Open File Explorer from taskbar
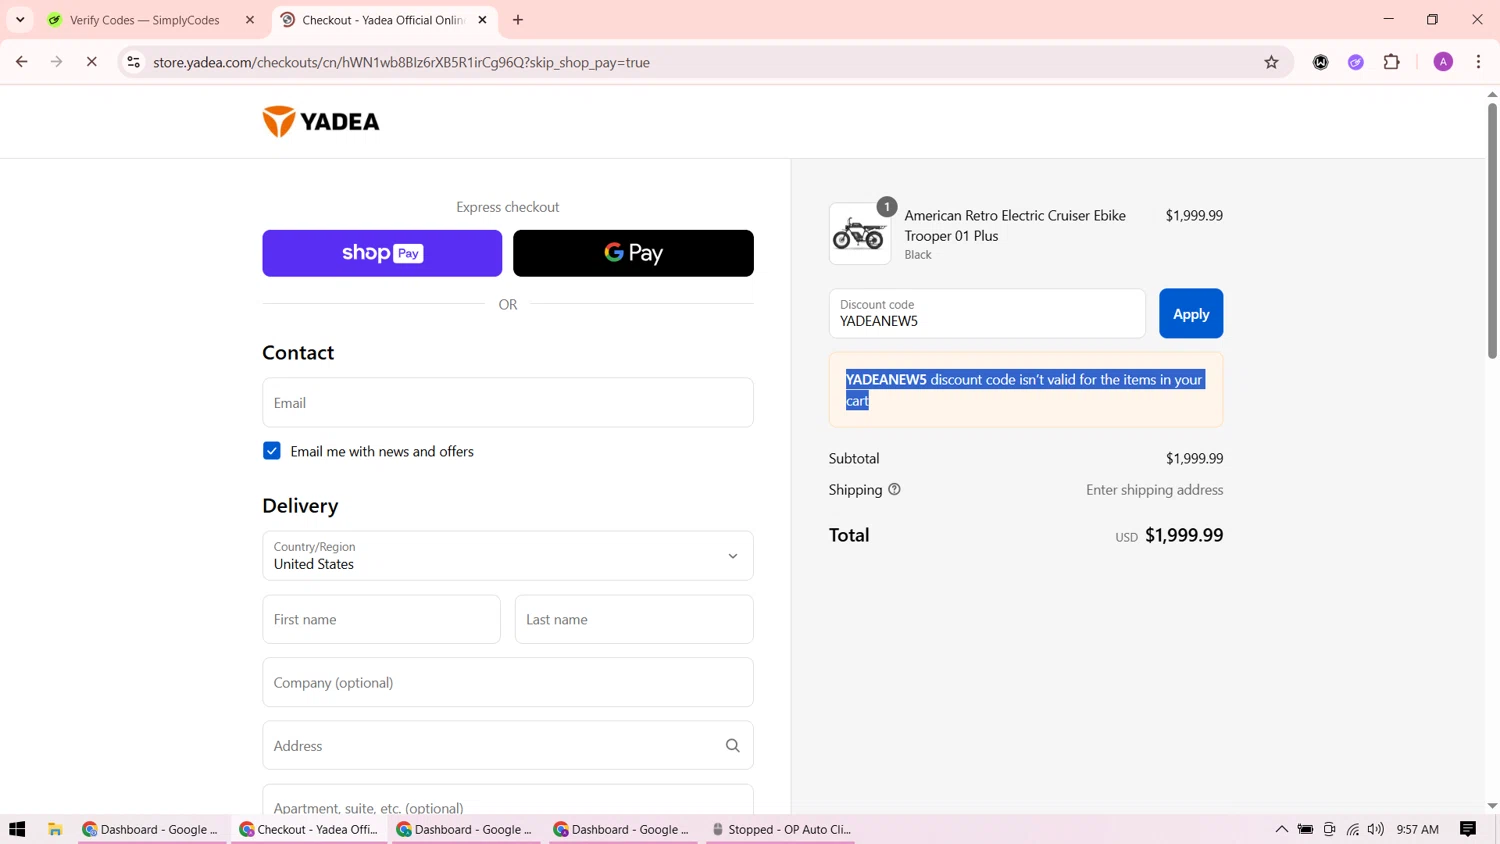Screen dimensions: 1500x844 pos(55,829)
